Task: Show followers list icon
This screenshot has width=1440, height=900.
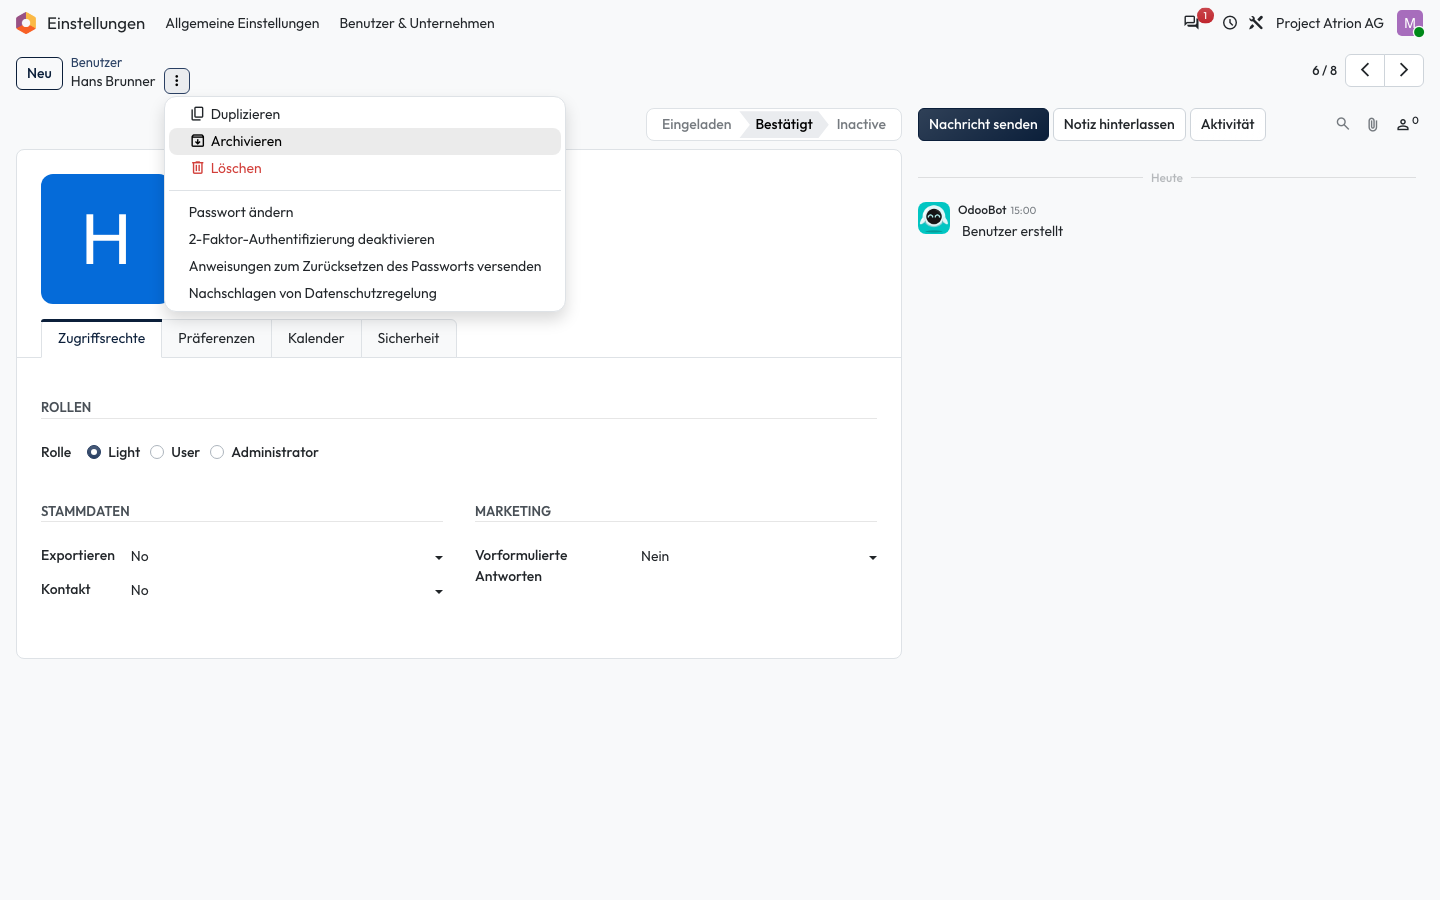Action: click(1407, 124)
